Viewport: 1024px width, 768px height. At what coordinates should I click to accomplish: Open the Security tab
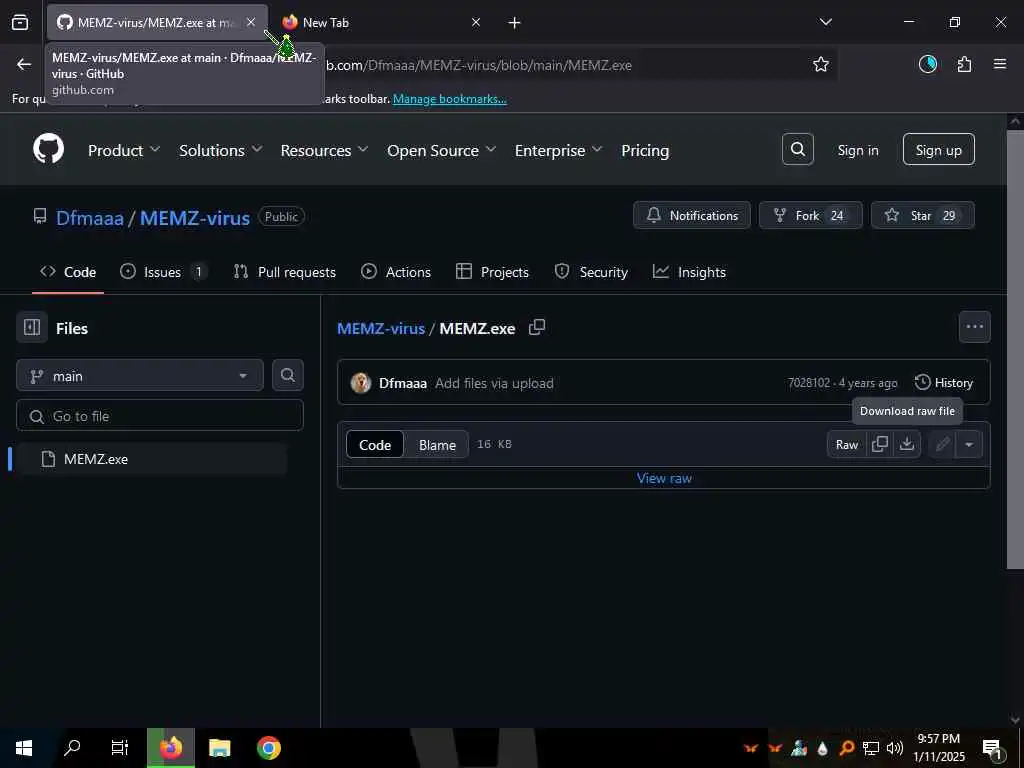pyautogui.click(x=591, y=272)
